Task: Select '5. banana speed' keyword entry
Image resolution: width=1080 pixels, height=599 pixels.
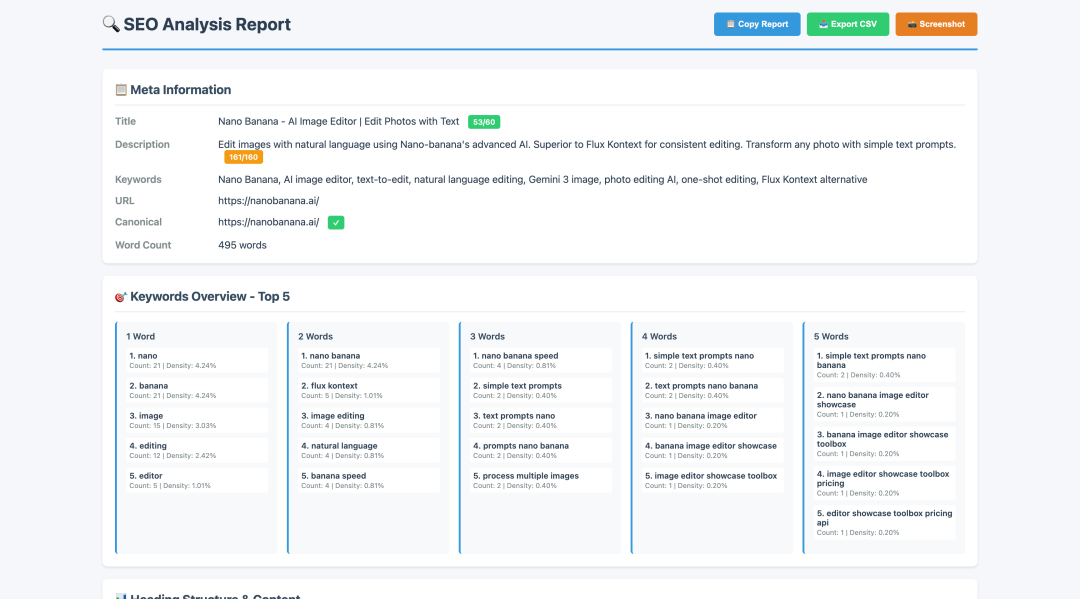Action: tap(368, 481)
